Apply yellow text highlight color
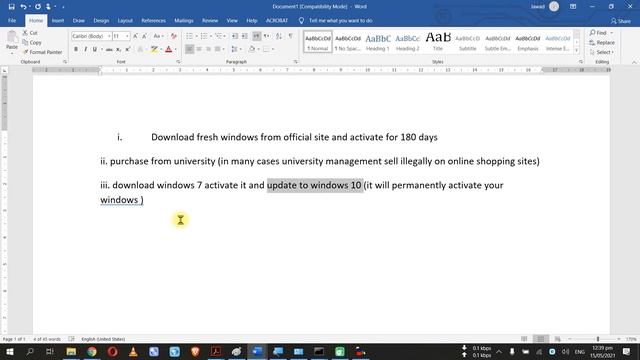This screenshot has height=360, width=640. tap(154, 49)
